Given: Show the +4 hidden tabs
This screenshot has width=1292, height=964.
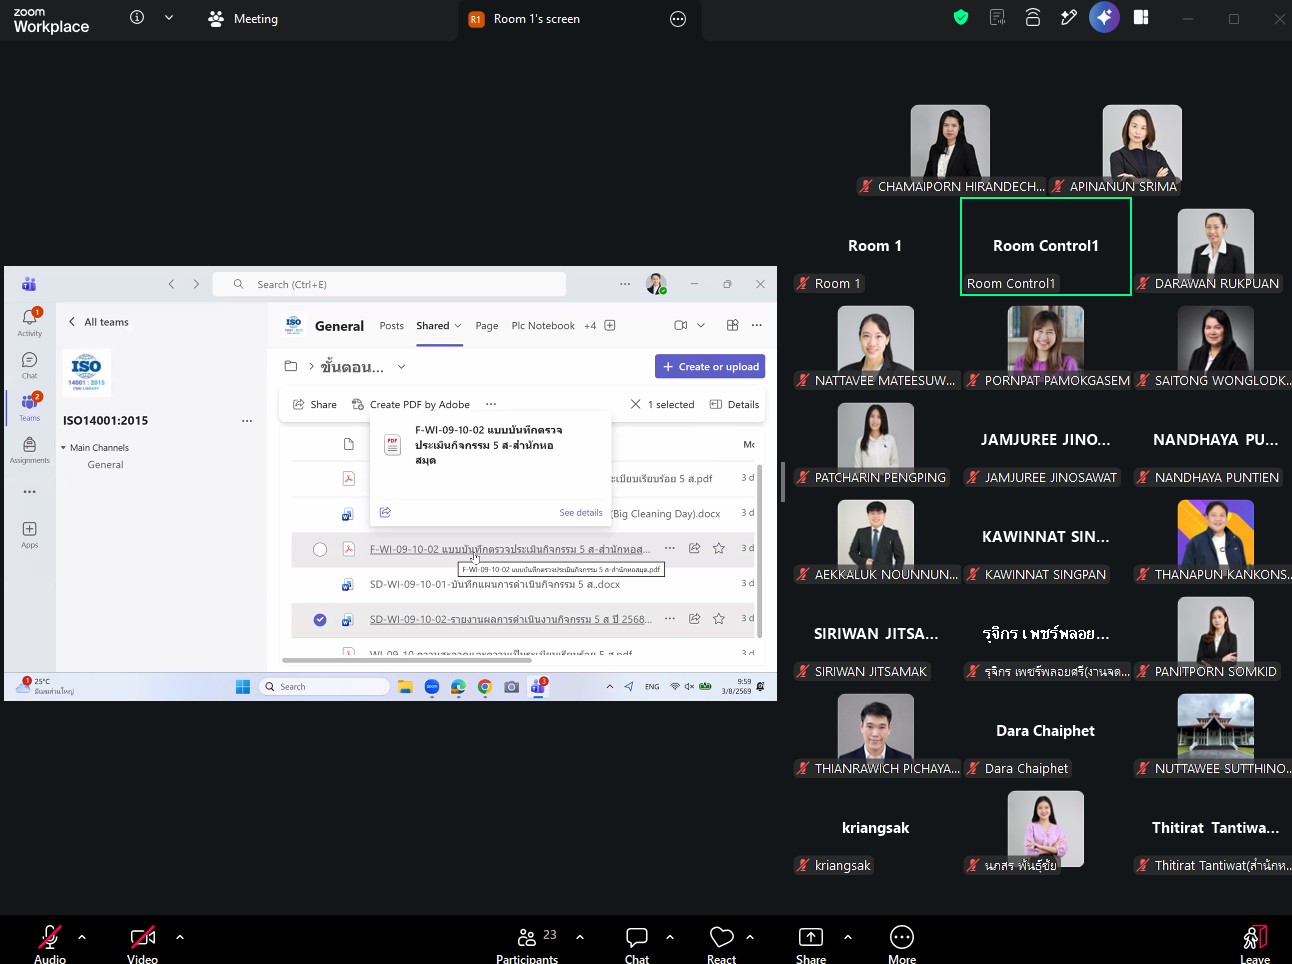Looking at the screenshot, I should (x=590, y=326).
